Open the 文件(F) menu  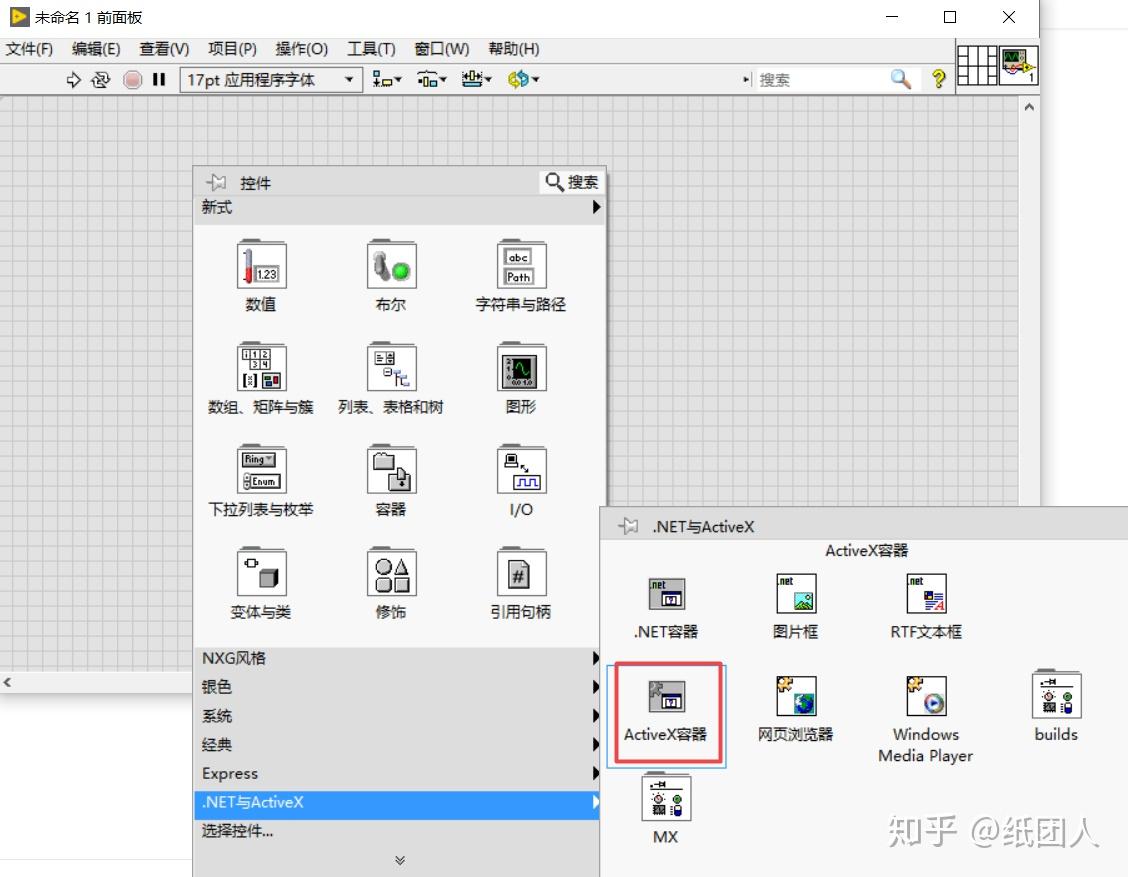[x=29, y=49]
